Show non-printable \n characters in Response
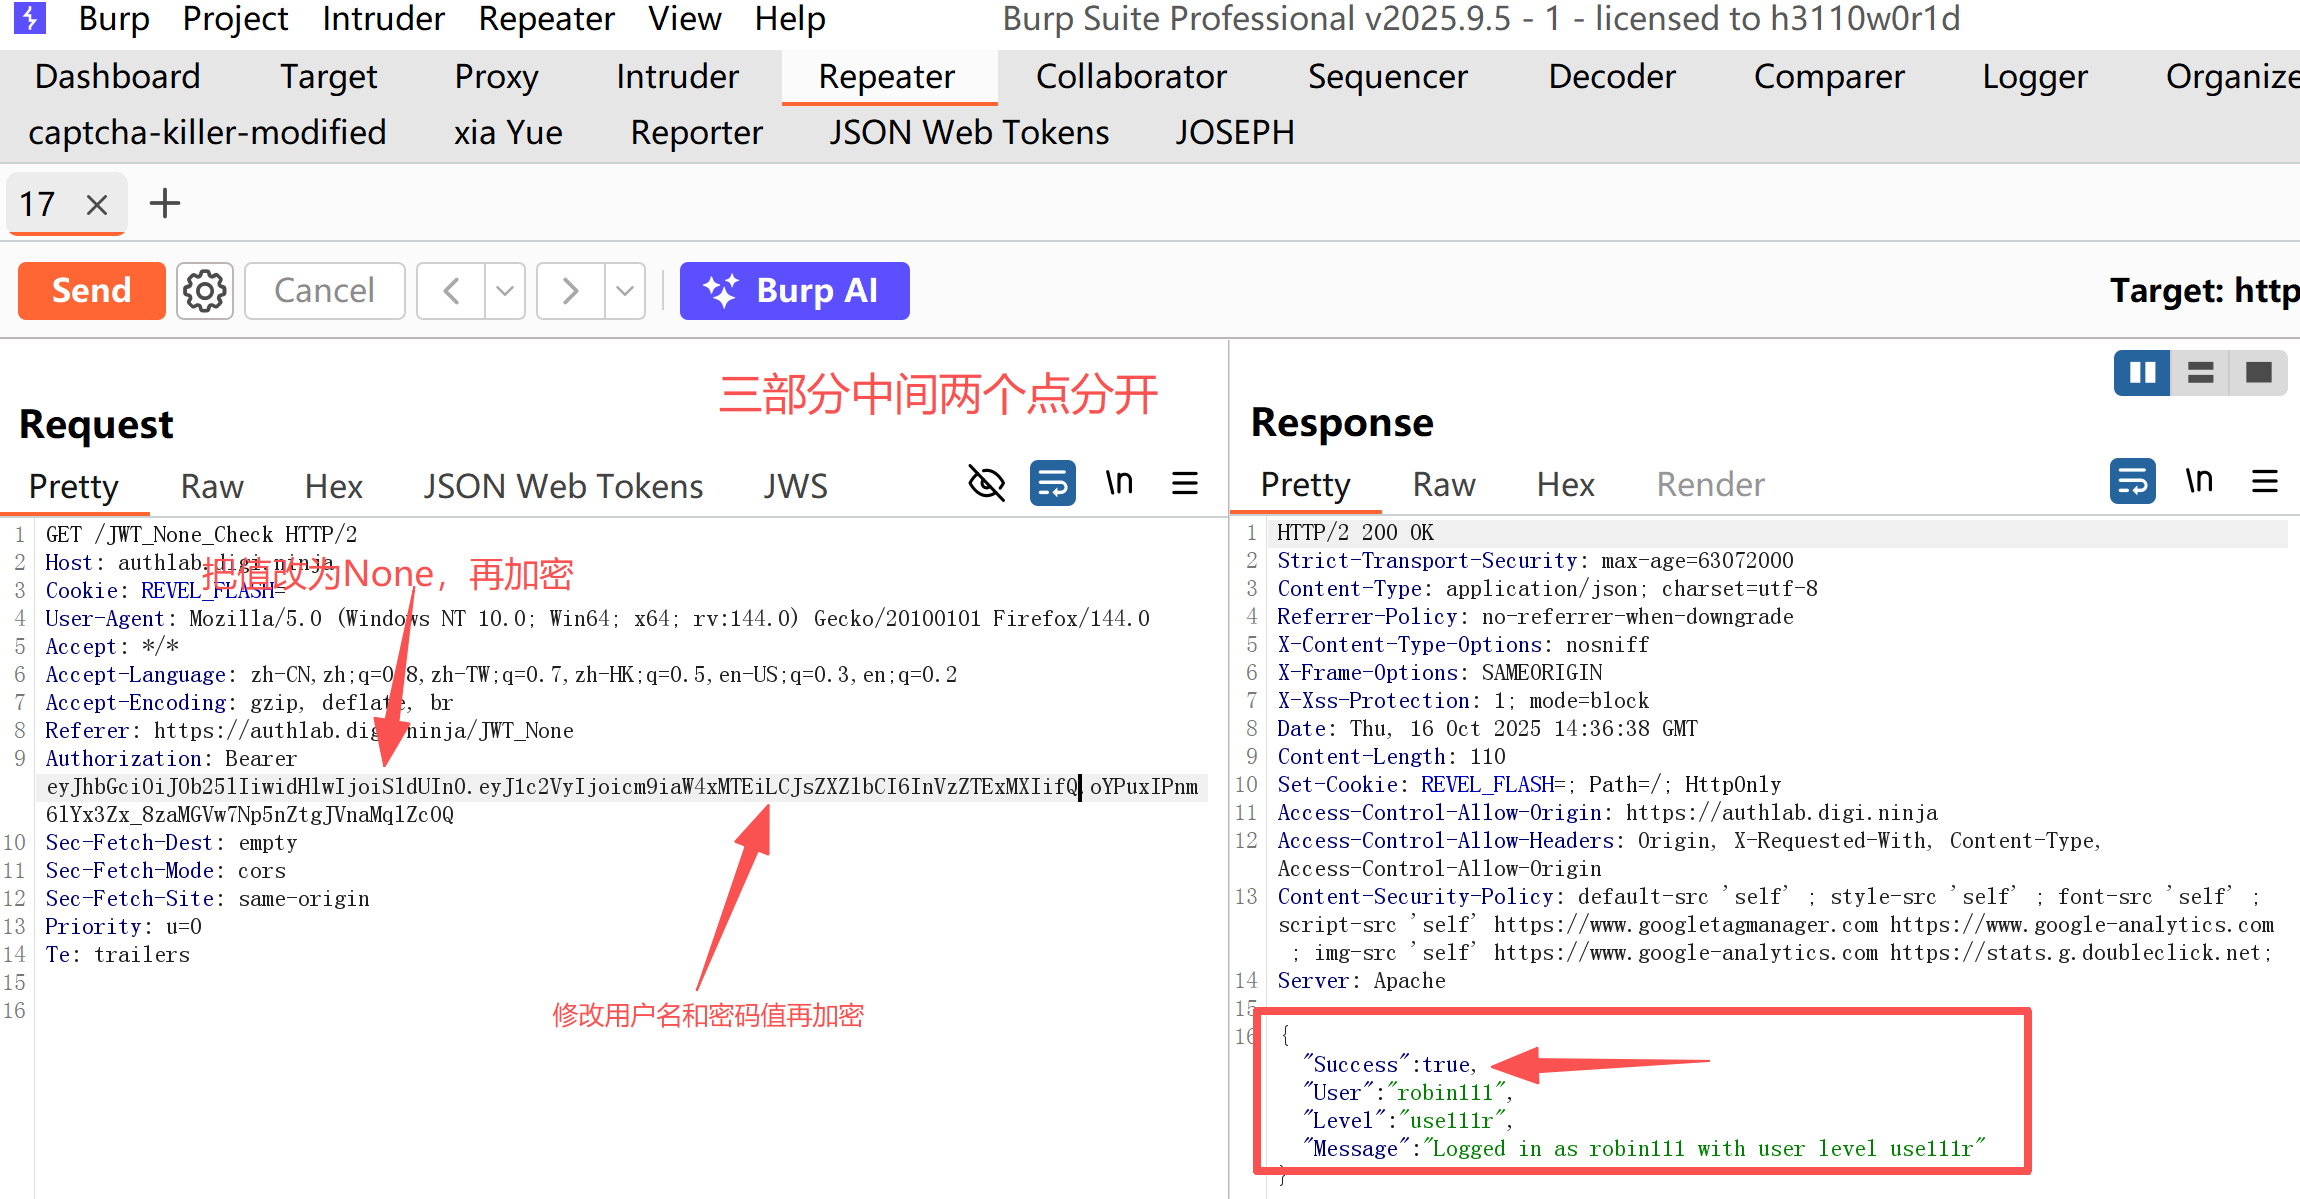 [2198, 482]
